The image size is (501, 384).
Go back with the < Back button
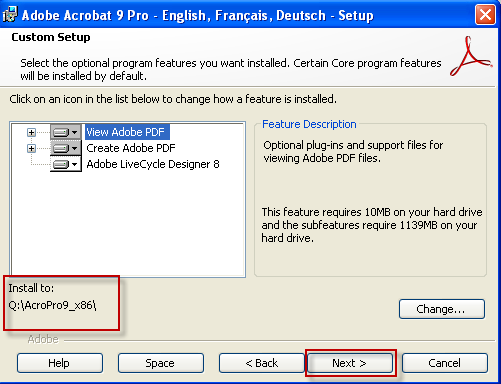coord(262,363)
